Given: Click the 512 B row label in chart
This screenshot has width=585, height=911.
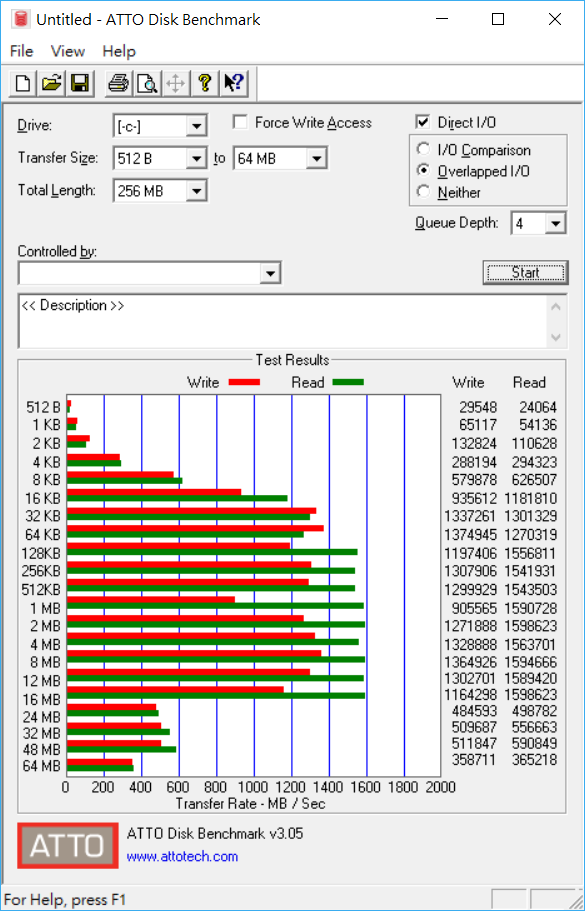Looking at the screenshot, I should pyautogui.click(x=44, y=407).
